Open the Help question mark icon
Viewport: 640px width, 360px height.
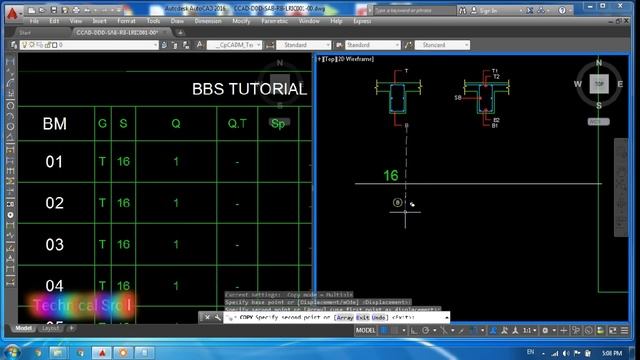coord(562,10)
